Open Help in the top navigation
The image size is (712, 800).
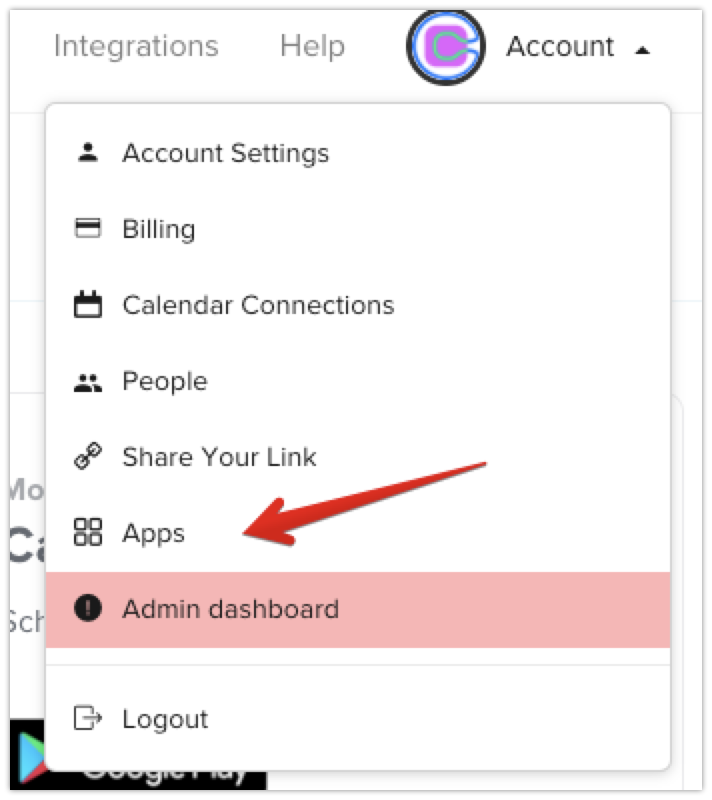[312, 46]
